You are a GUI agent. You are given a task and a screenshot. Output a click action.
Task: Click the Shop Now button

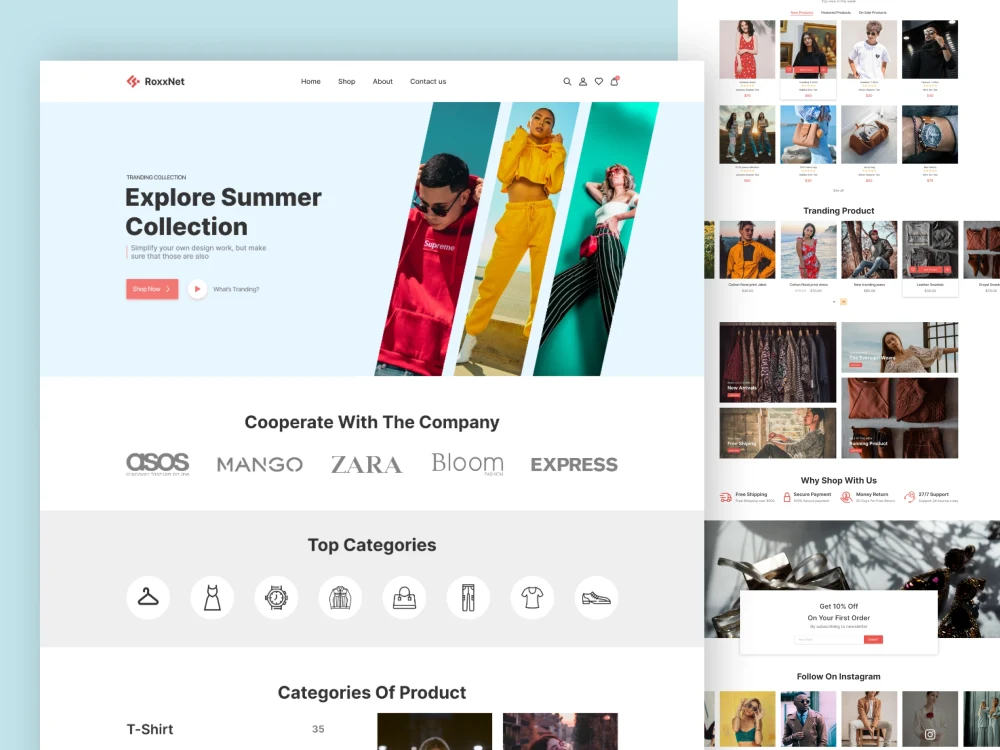coord(152,289)
